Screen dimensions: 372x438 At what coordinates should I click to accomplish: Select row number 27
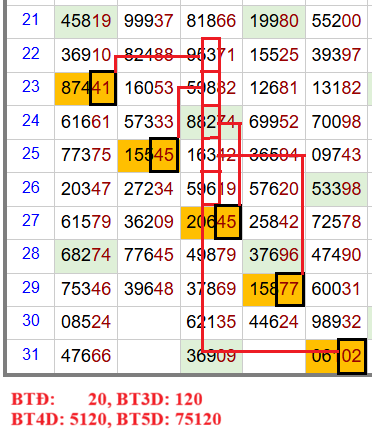(31, 221)
